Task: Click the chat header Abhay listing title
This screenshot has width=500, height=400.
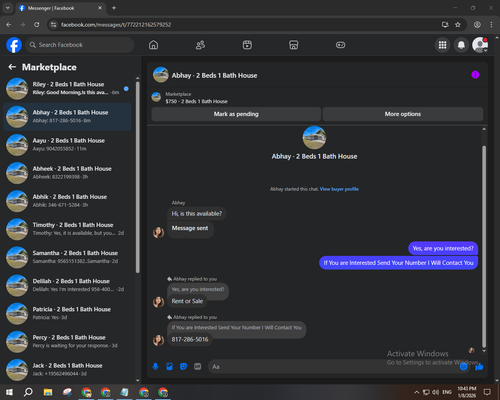Action: pos(214,75)
